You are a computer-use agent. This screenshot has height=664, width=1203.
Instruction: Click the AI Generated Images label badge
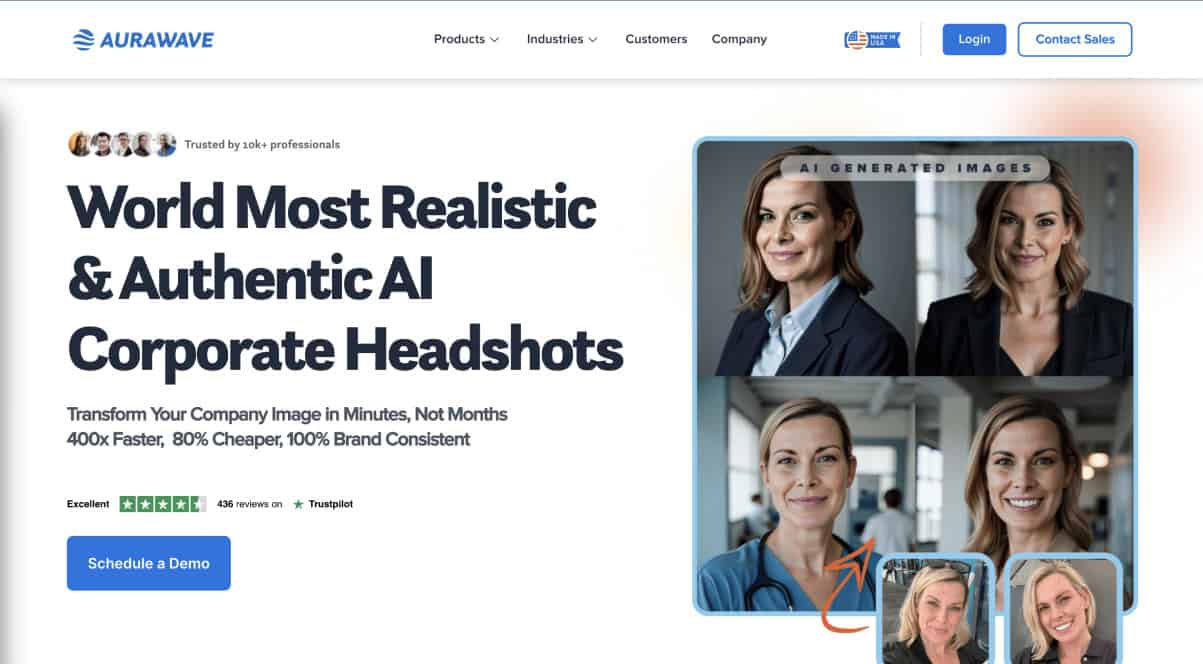click(915, 168)
